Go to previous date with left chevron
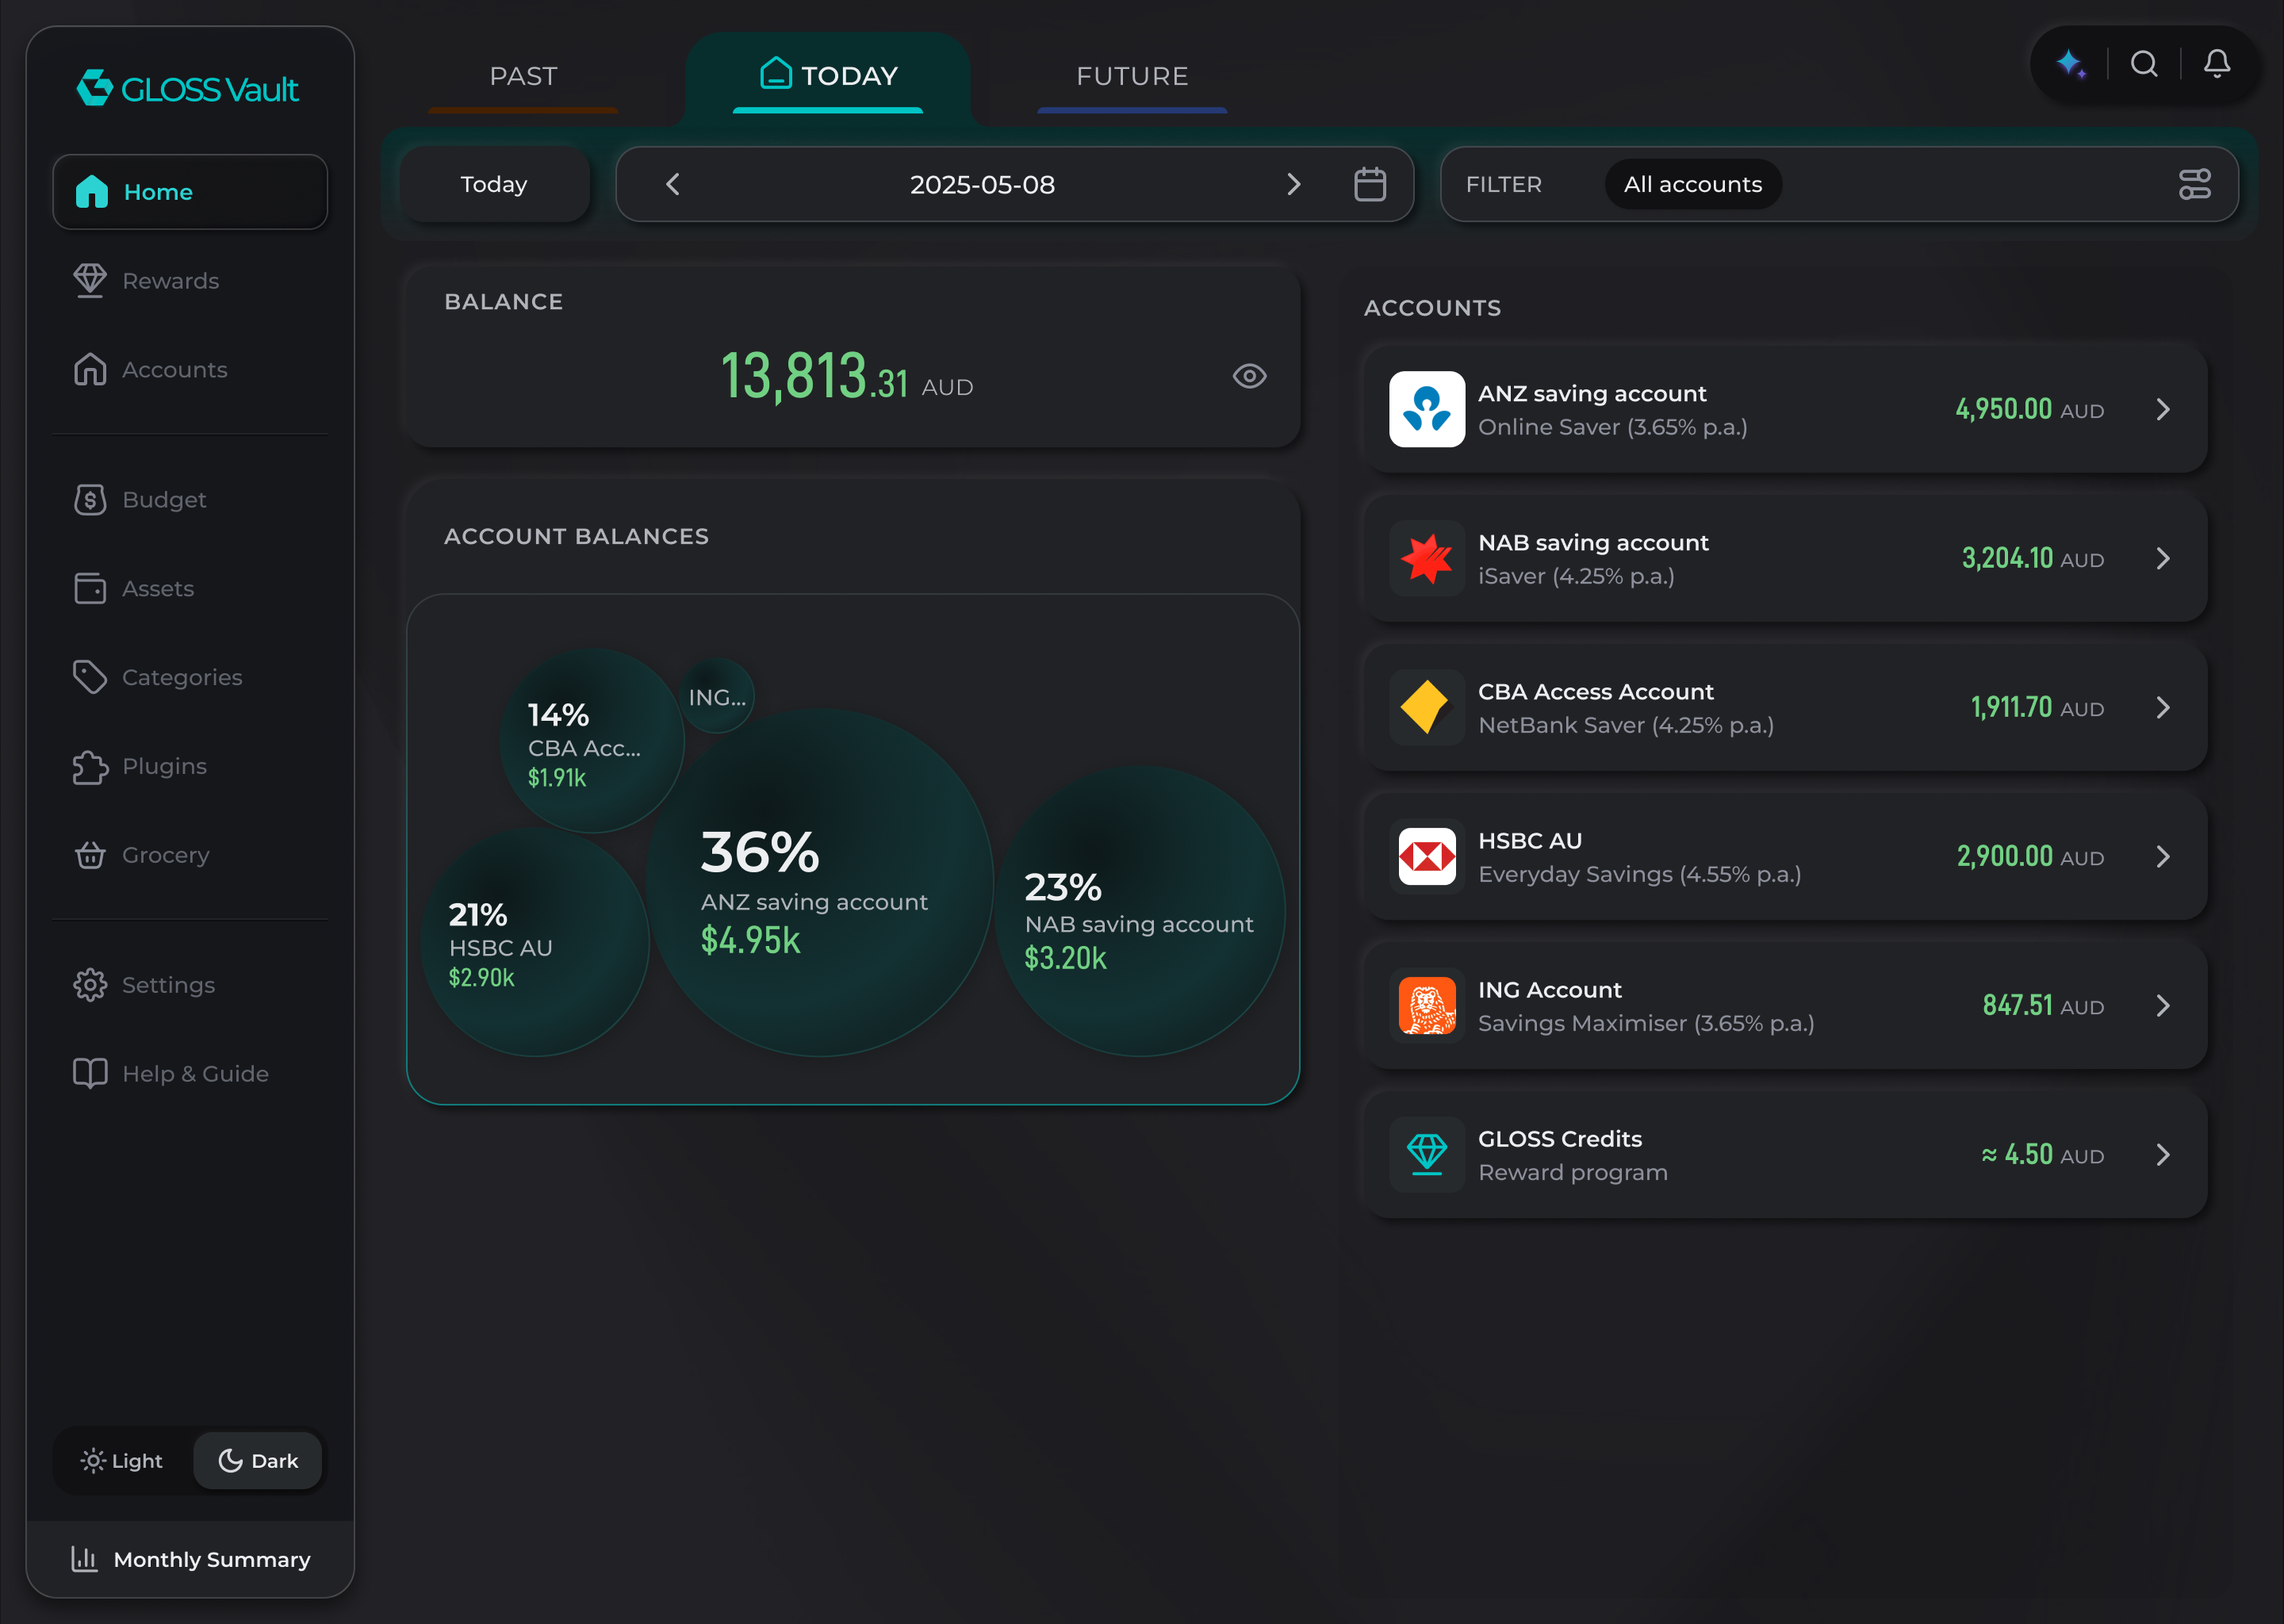2284x1624 pixels. coord(673,184)
